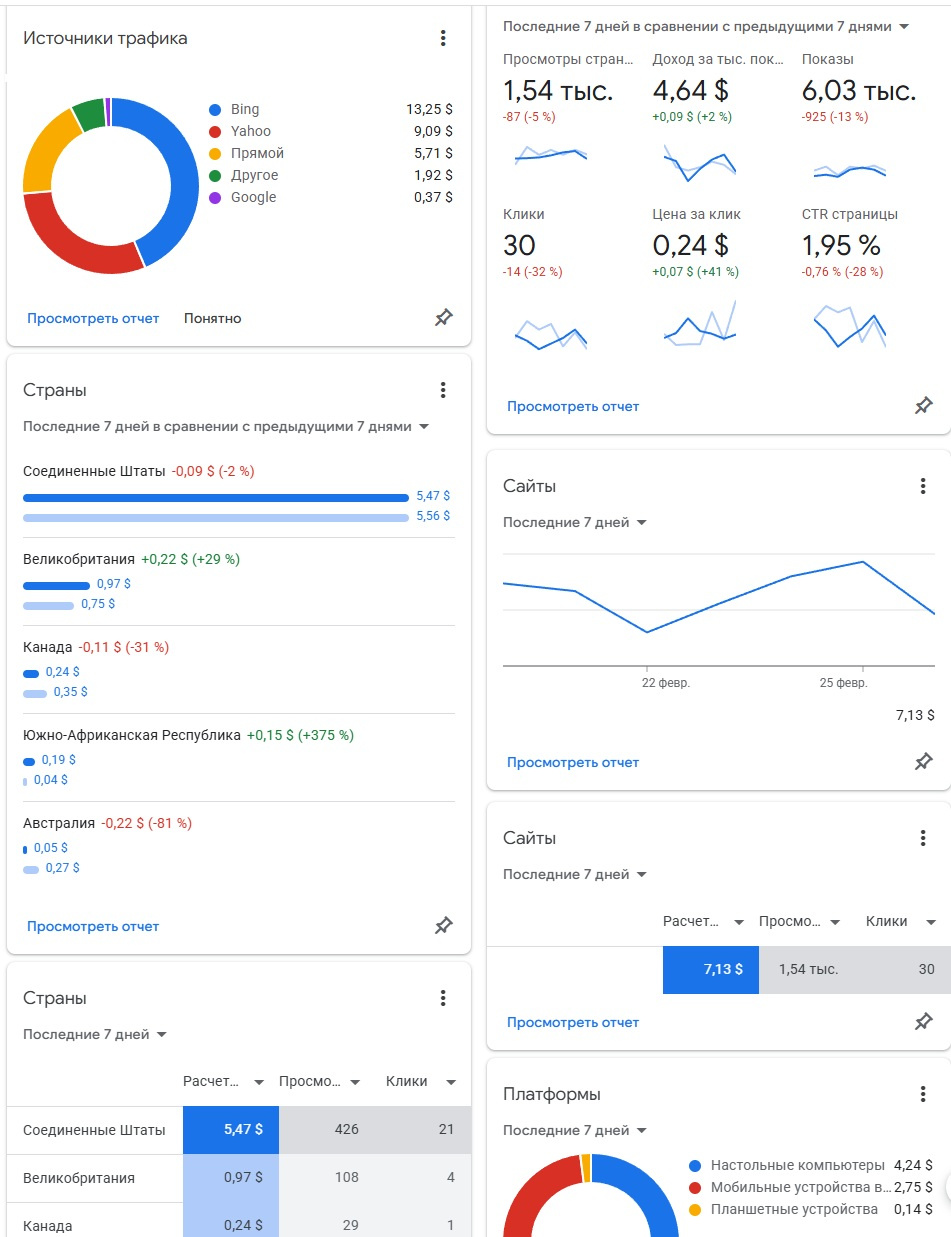Open Последние 7 дней dropdown in Платформы card

575,1130
